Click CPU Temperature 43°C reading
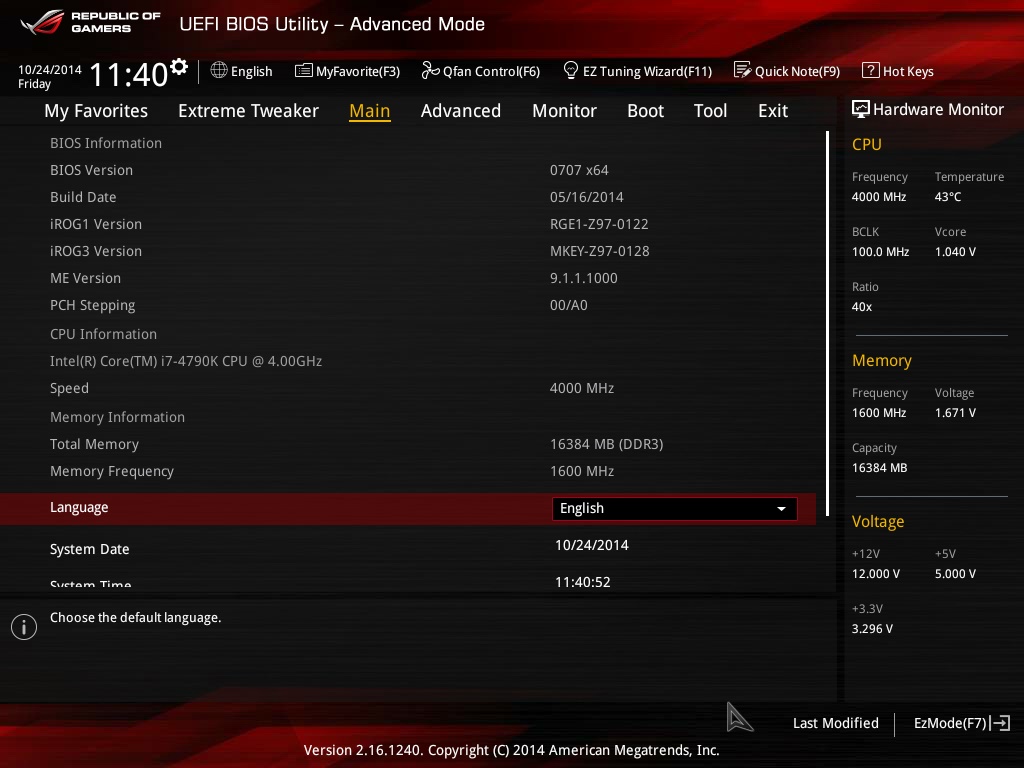 (x=948, y=197)
